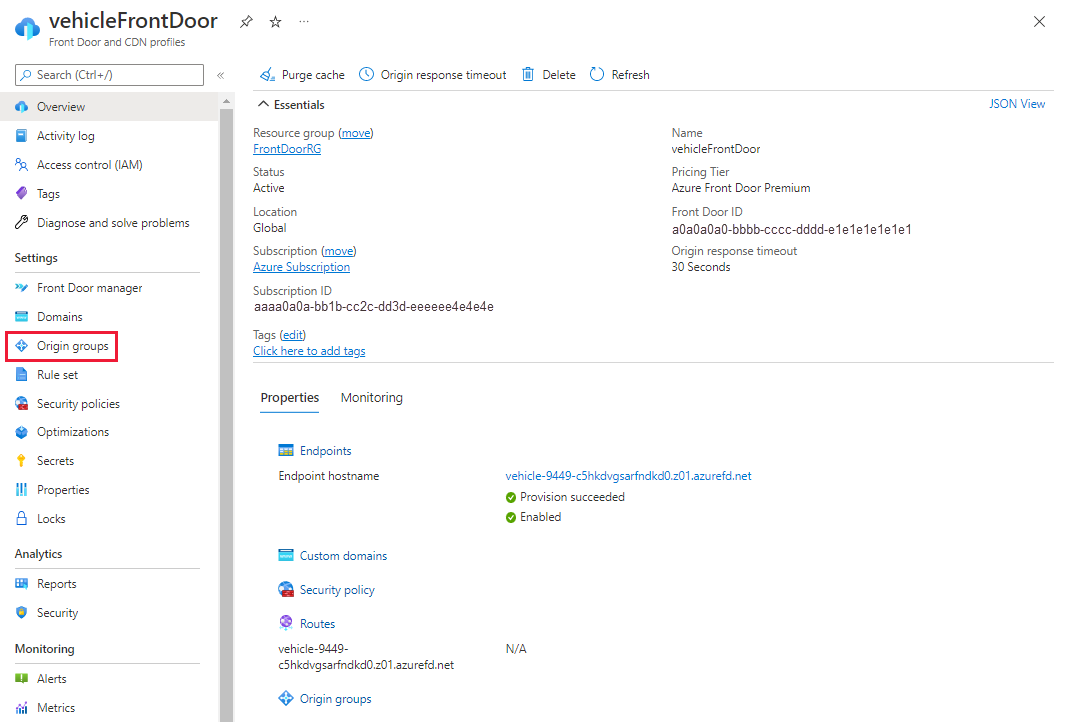
Task: Click the Optimizations cube icon
Action: coord(22,432)
